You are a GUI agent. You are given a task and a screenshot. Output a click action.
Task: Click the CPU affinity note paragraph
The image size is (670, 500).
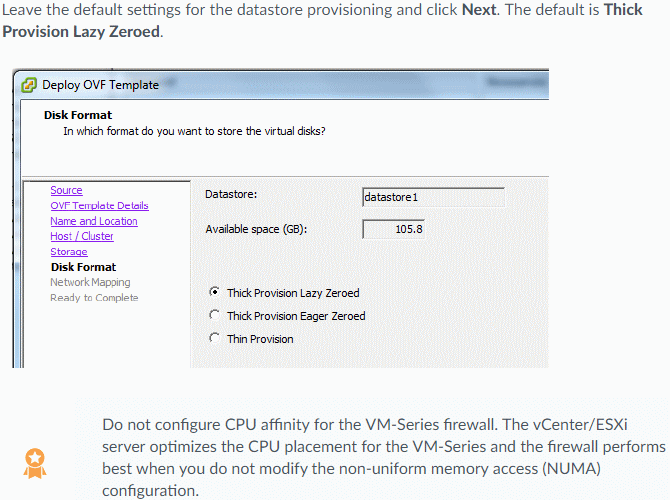pyautogui.click(x=384, y=457)
